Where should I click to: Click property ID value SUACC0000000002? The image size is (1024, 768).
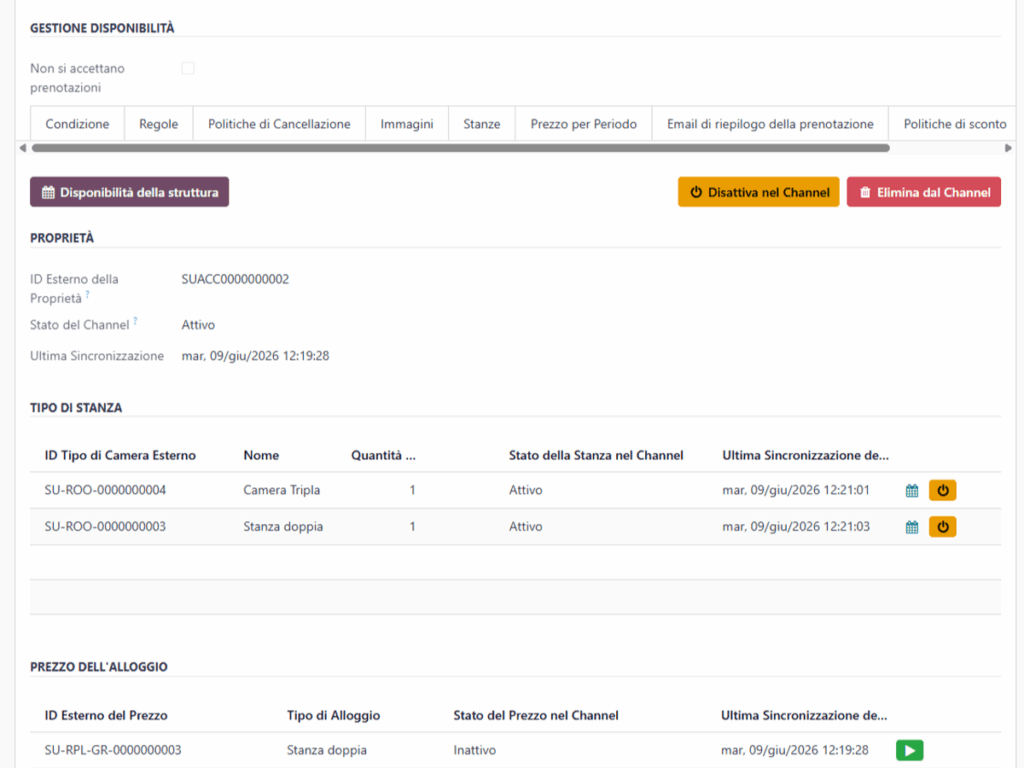click(x=235, y=279)
